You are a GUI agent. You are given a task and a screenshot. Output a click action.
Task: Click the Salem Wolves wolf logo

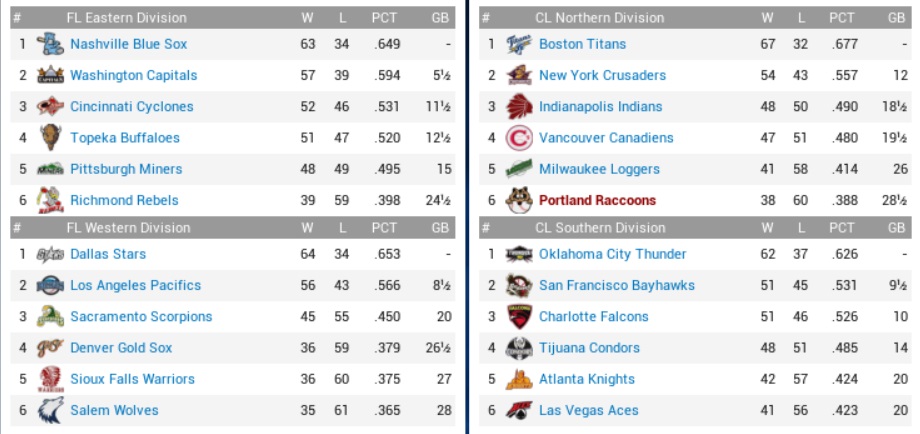pyautogui.click(x=50, y=410)
